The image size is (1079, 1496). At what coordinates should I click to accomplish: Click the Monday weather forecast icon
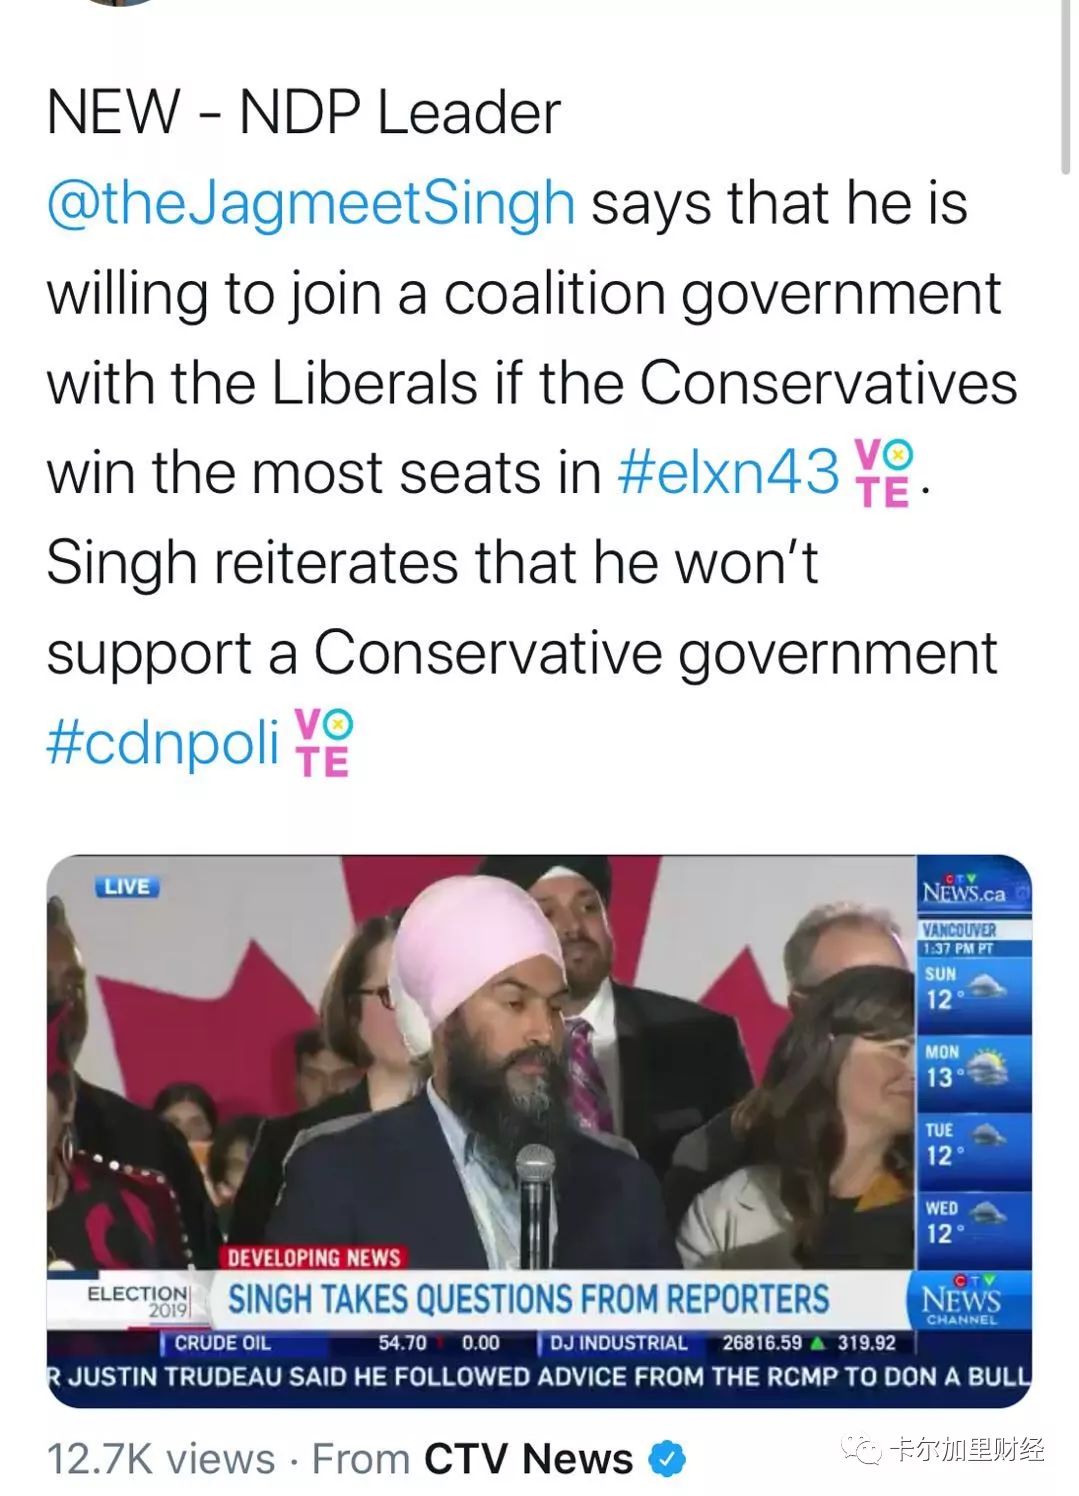987,1066
